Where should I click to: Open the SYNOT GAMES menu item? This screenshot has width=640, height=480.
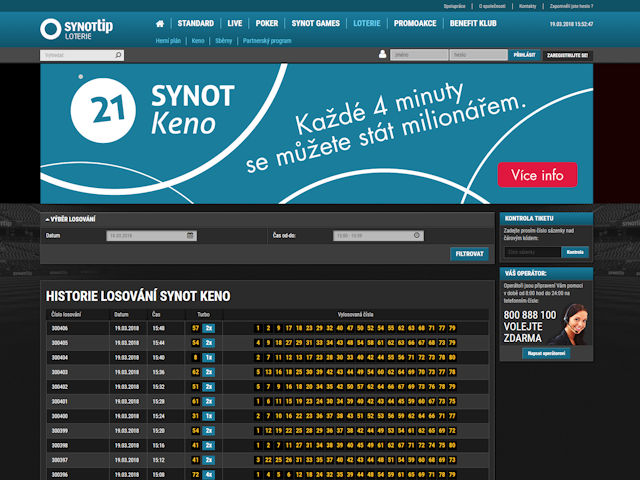pyautogui.click(x=316, y=24)
